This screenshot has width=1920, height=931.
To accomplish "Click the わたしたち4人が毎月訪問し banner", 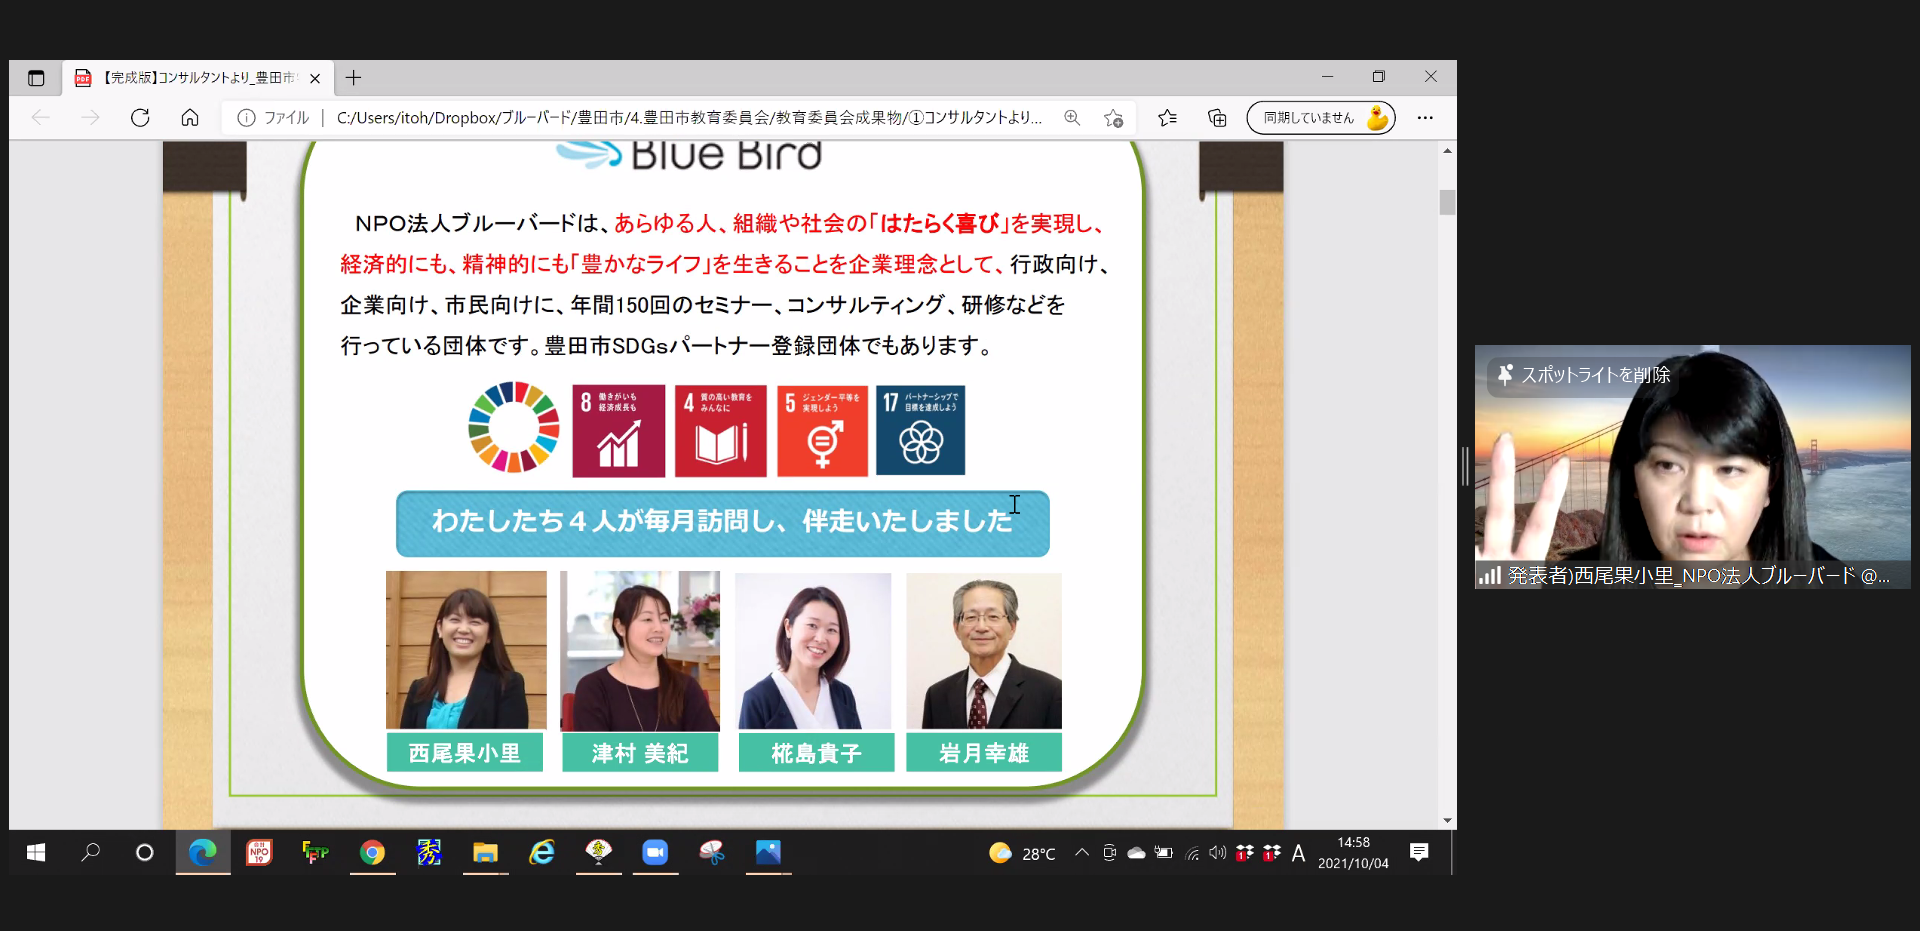I will click(x=722, y=523).
